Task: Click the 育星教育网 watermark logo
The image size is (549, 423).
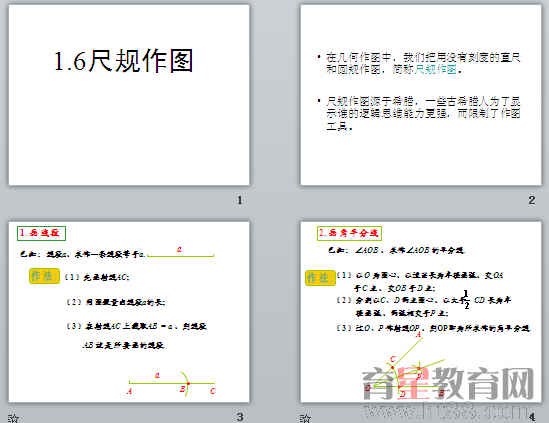Action: pos(448,384)
